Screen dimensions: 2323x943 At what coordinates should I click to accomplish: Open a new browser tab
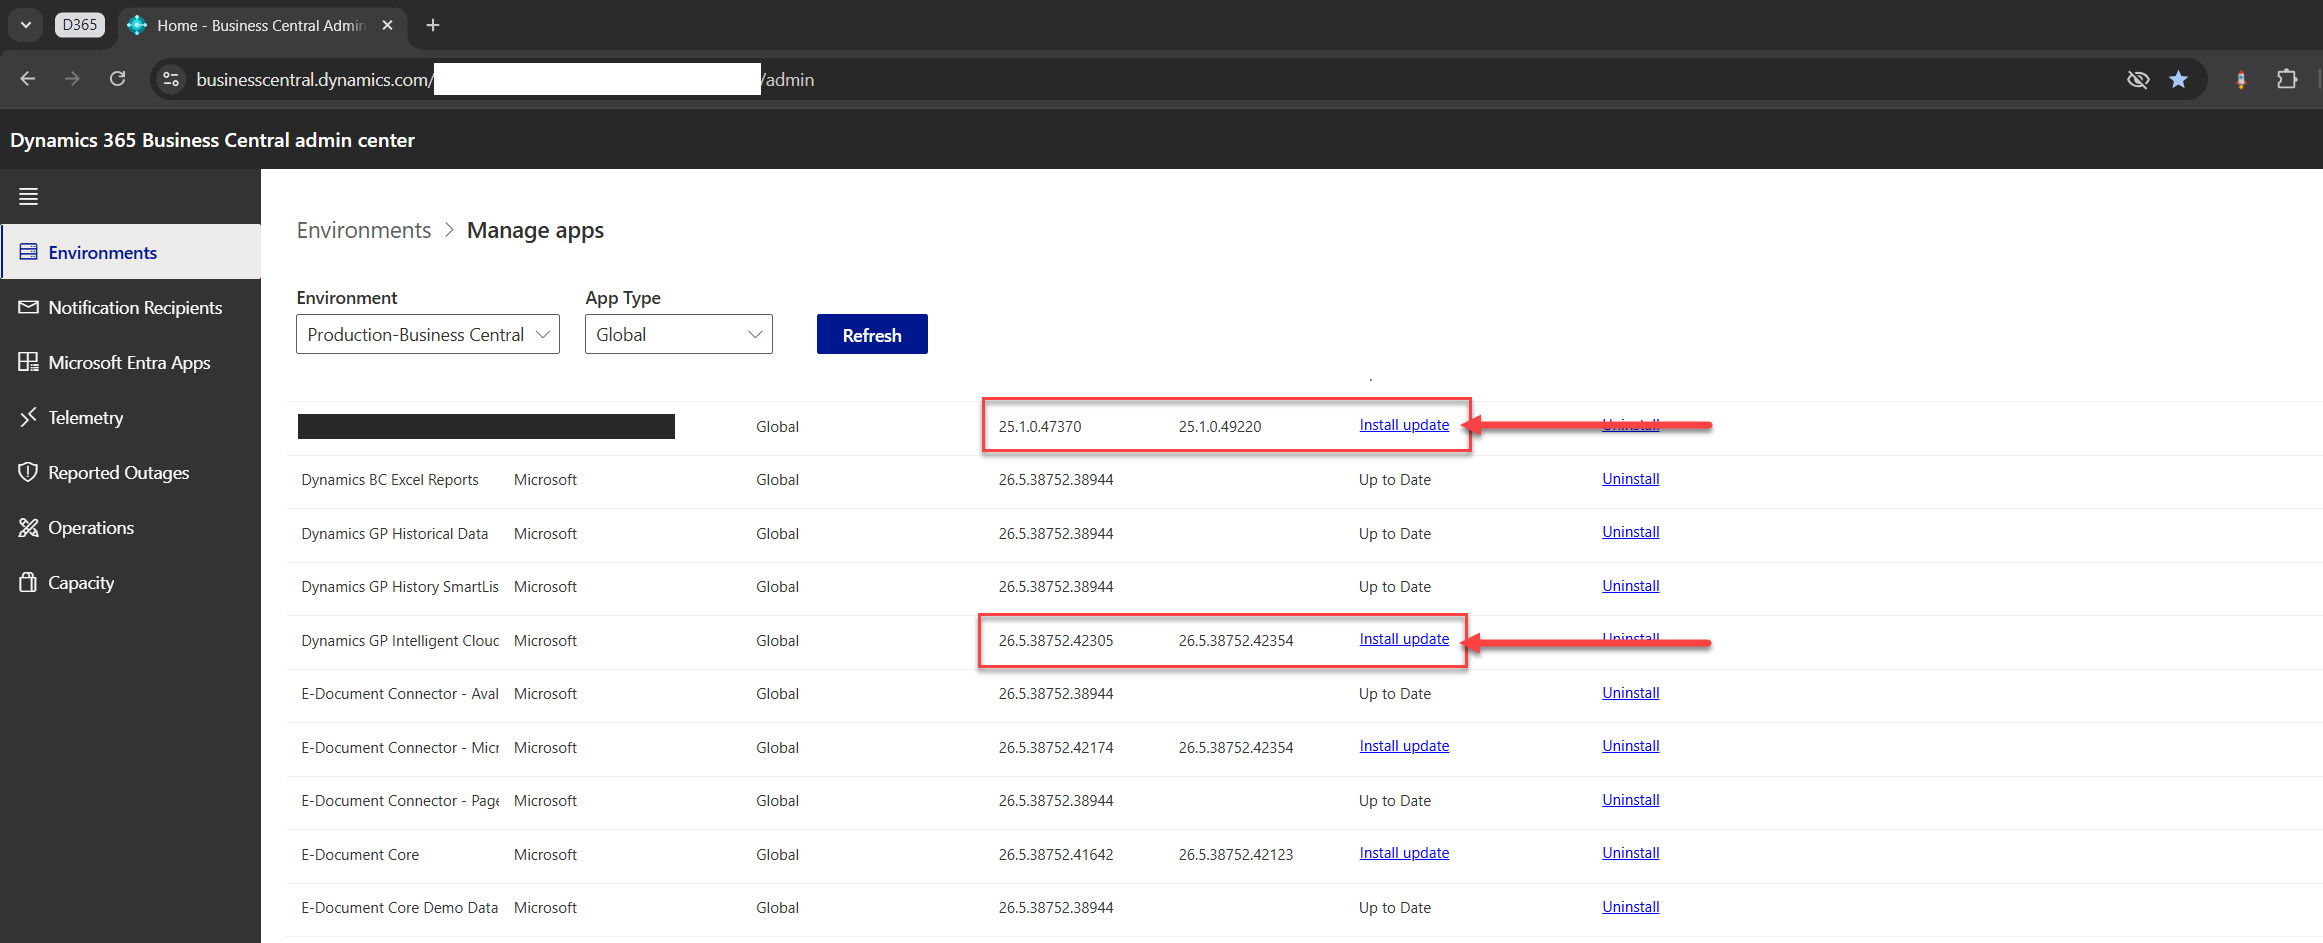[x=433, y=25]
